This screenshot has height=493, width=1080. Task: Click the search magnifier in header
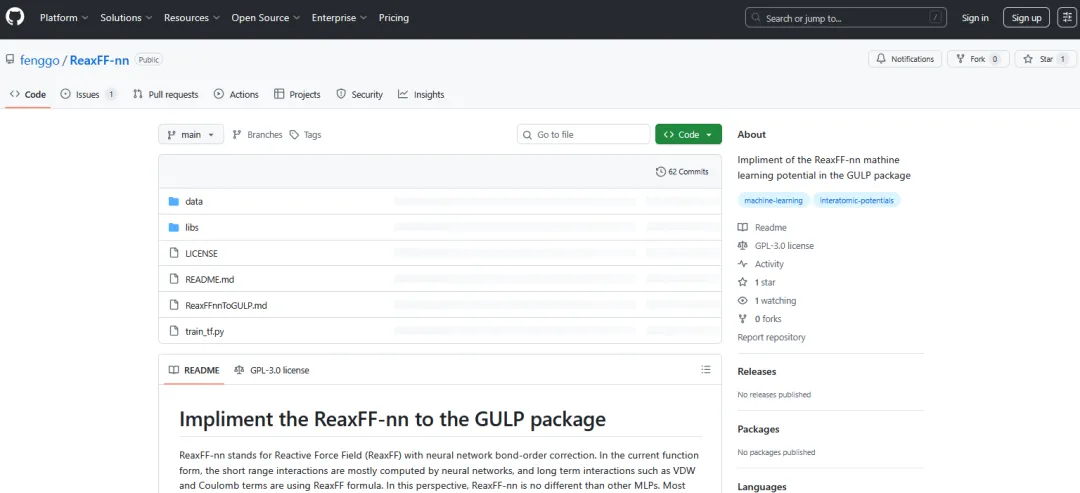756,19
